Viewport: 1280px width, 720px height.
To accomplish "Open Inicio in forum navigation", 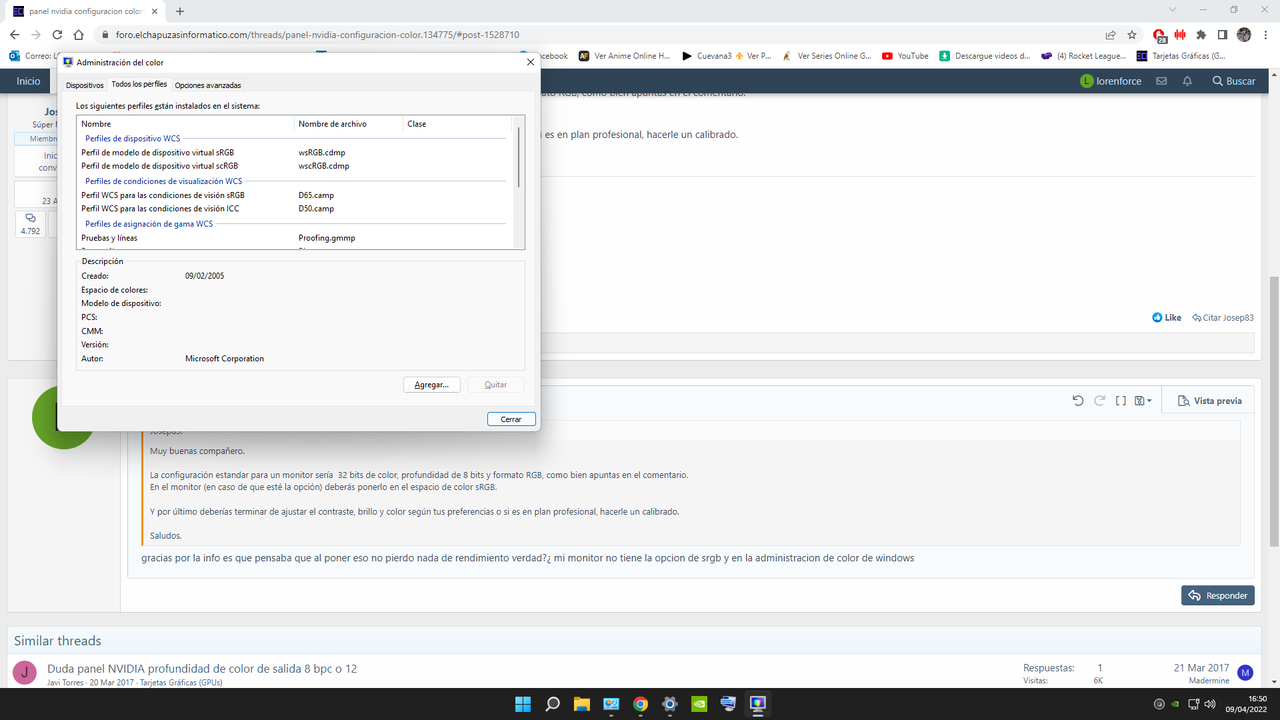I will (x=28, y=81).
